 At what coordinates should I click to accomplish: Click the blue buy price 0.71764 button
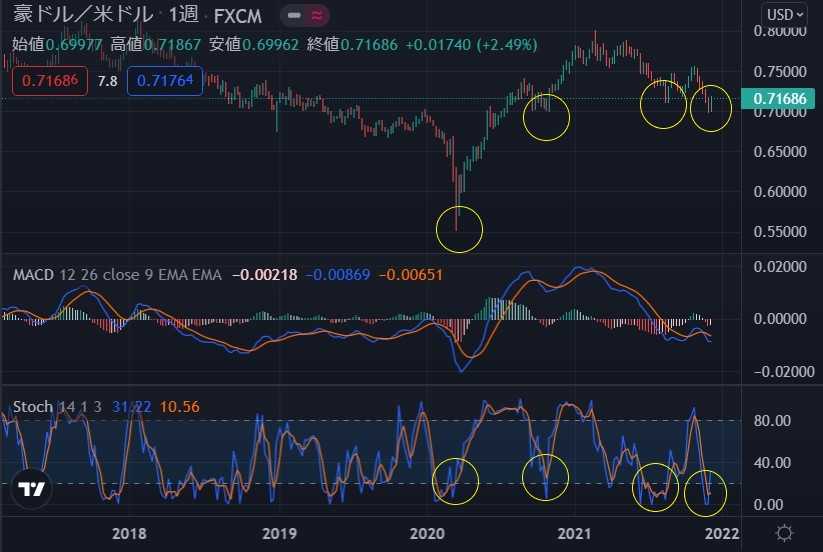click(x=165, y=81)
